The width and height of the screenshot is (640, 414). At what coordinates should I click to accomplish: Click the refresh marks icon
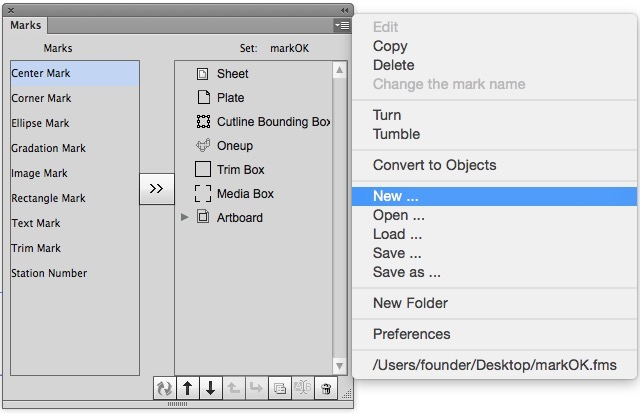pyautogui.click(x=165, y=389)
